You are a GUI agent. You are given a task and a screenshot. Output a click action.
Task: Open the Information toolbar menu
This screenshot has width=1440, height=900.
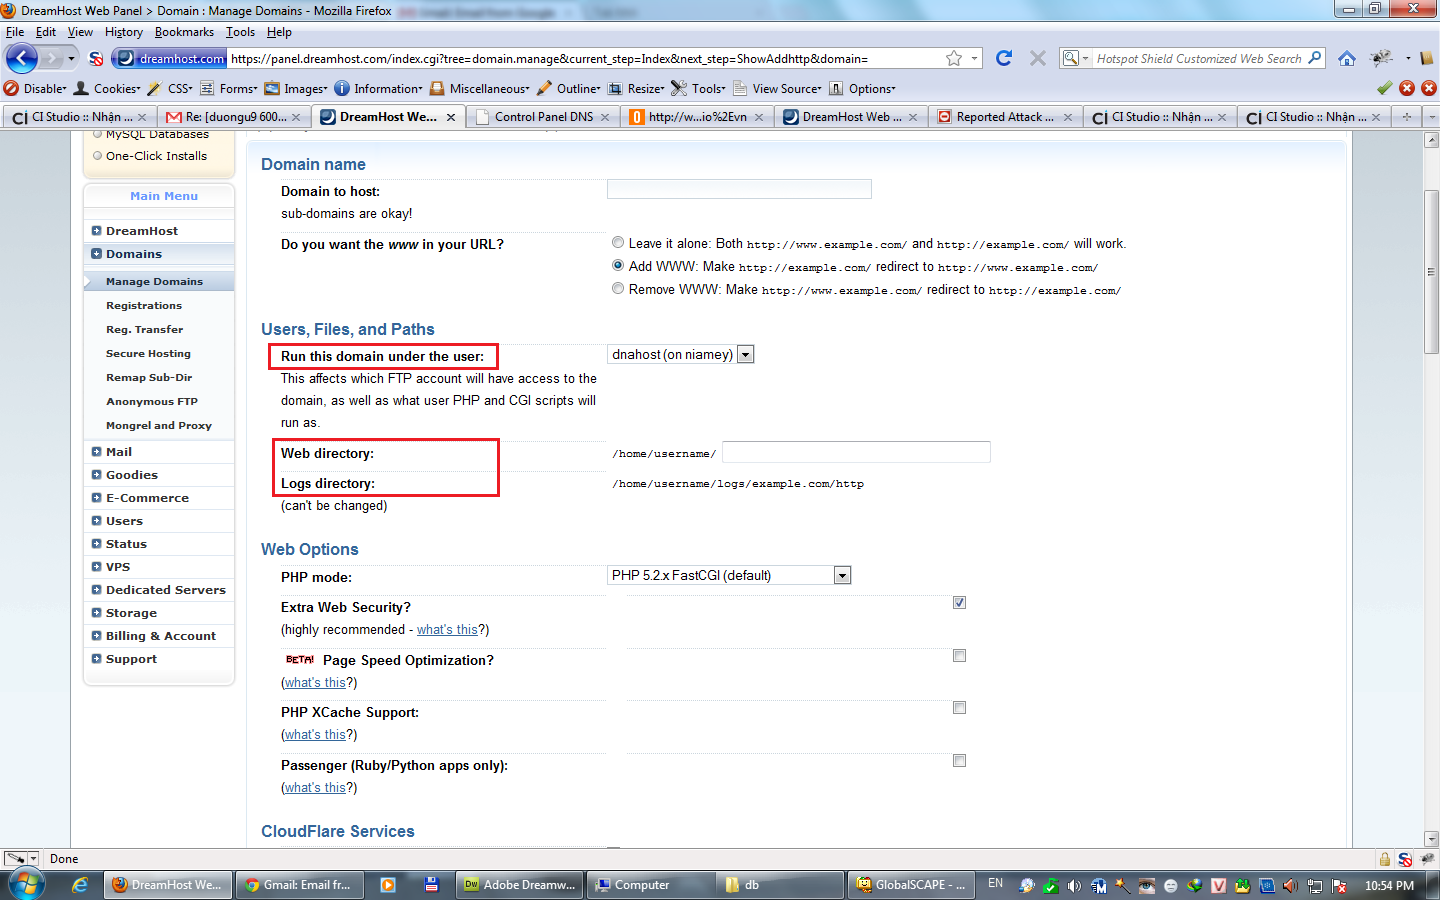[x=379, y=88]
